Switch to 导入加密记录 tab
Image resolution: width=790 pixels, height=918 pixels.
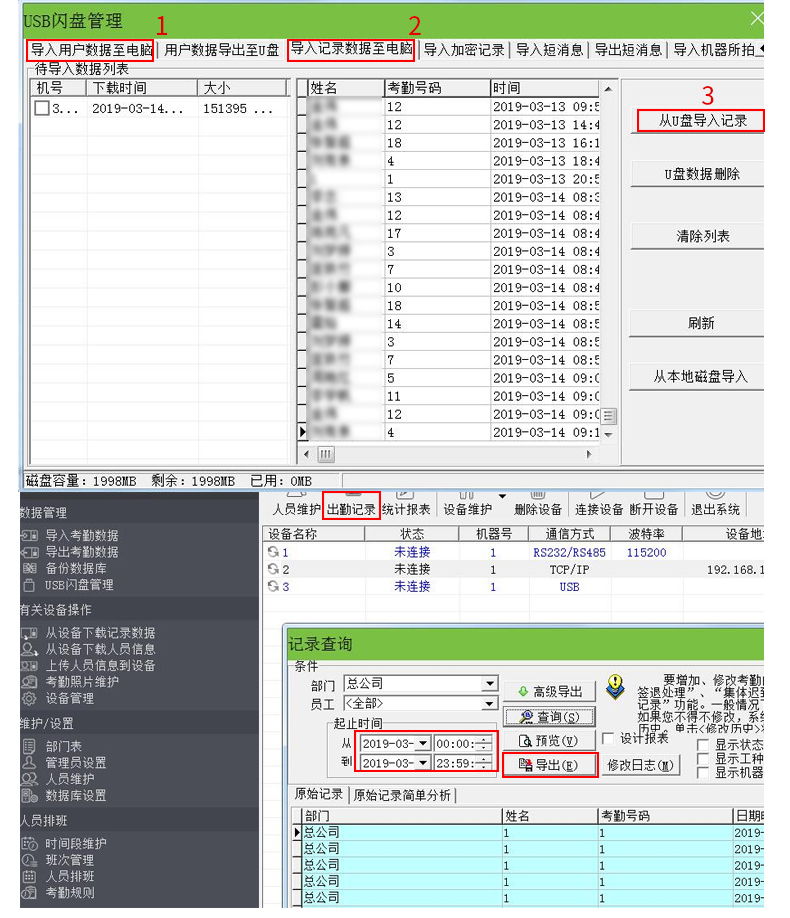[x=464, y=50]
